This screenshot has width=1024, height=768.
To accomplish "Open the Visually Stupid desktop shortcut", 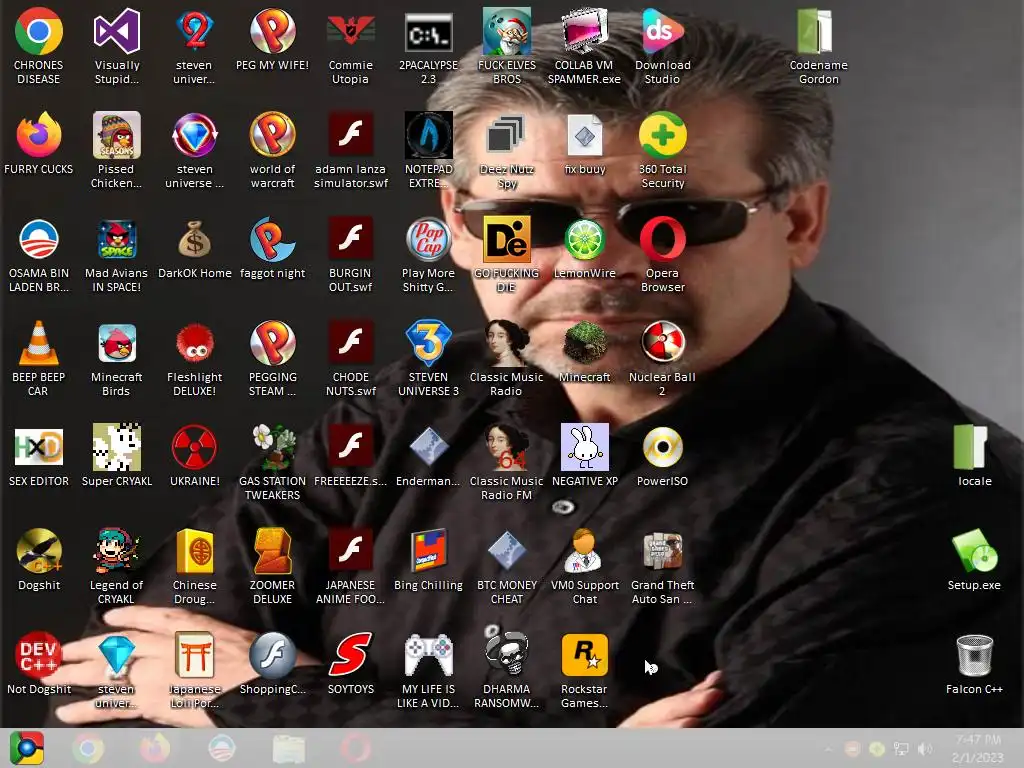I will coord(116,31).
